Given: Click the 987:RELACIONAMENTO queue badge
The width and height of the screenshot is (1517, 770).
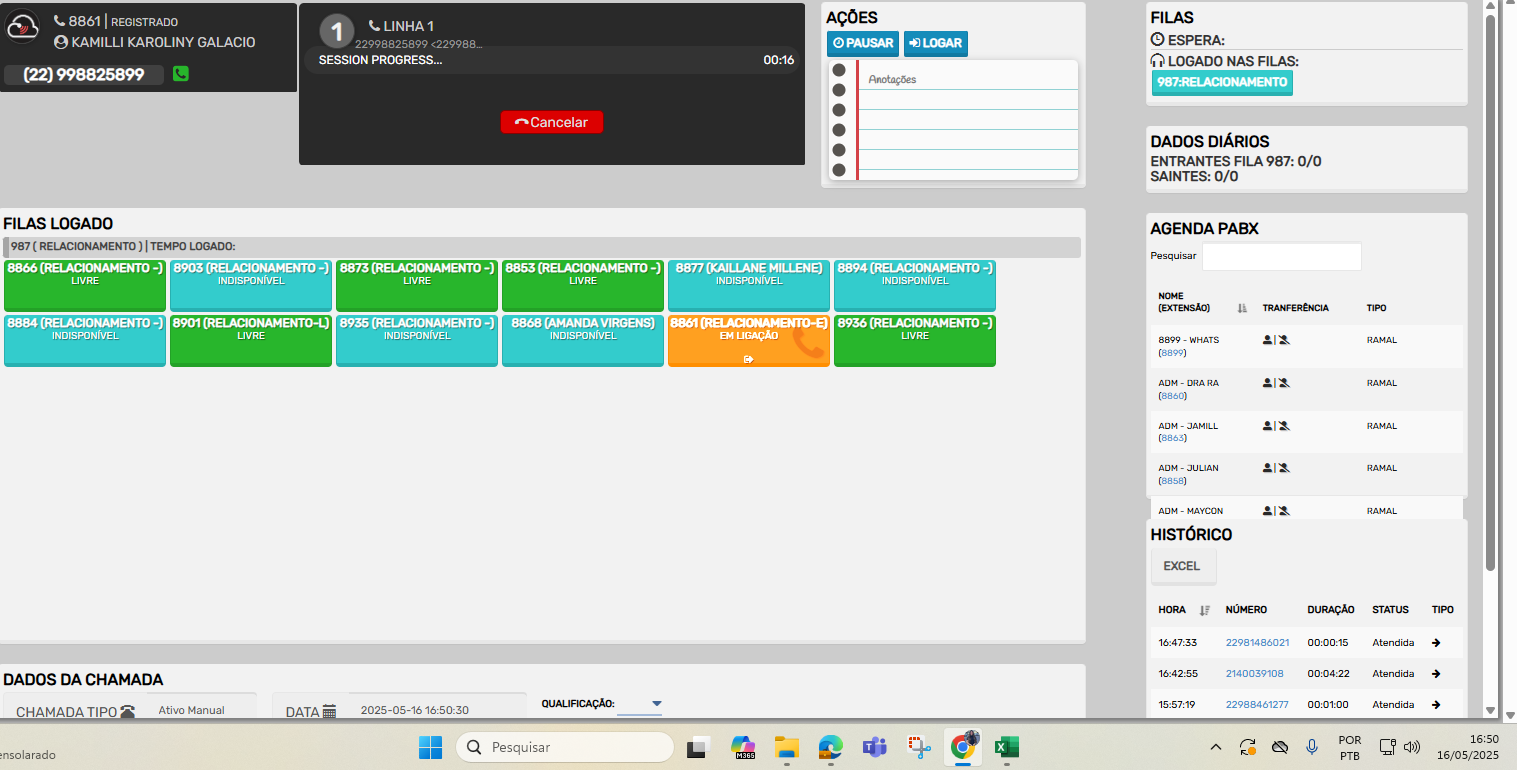Looking at the screenshot, I should click(x=1222, y=82).
